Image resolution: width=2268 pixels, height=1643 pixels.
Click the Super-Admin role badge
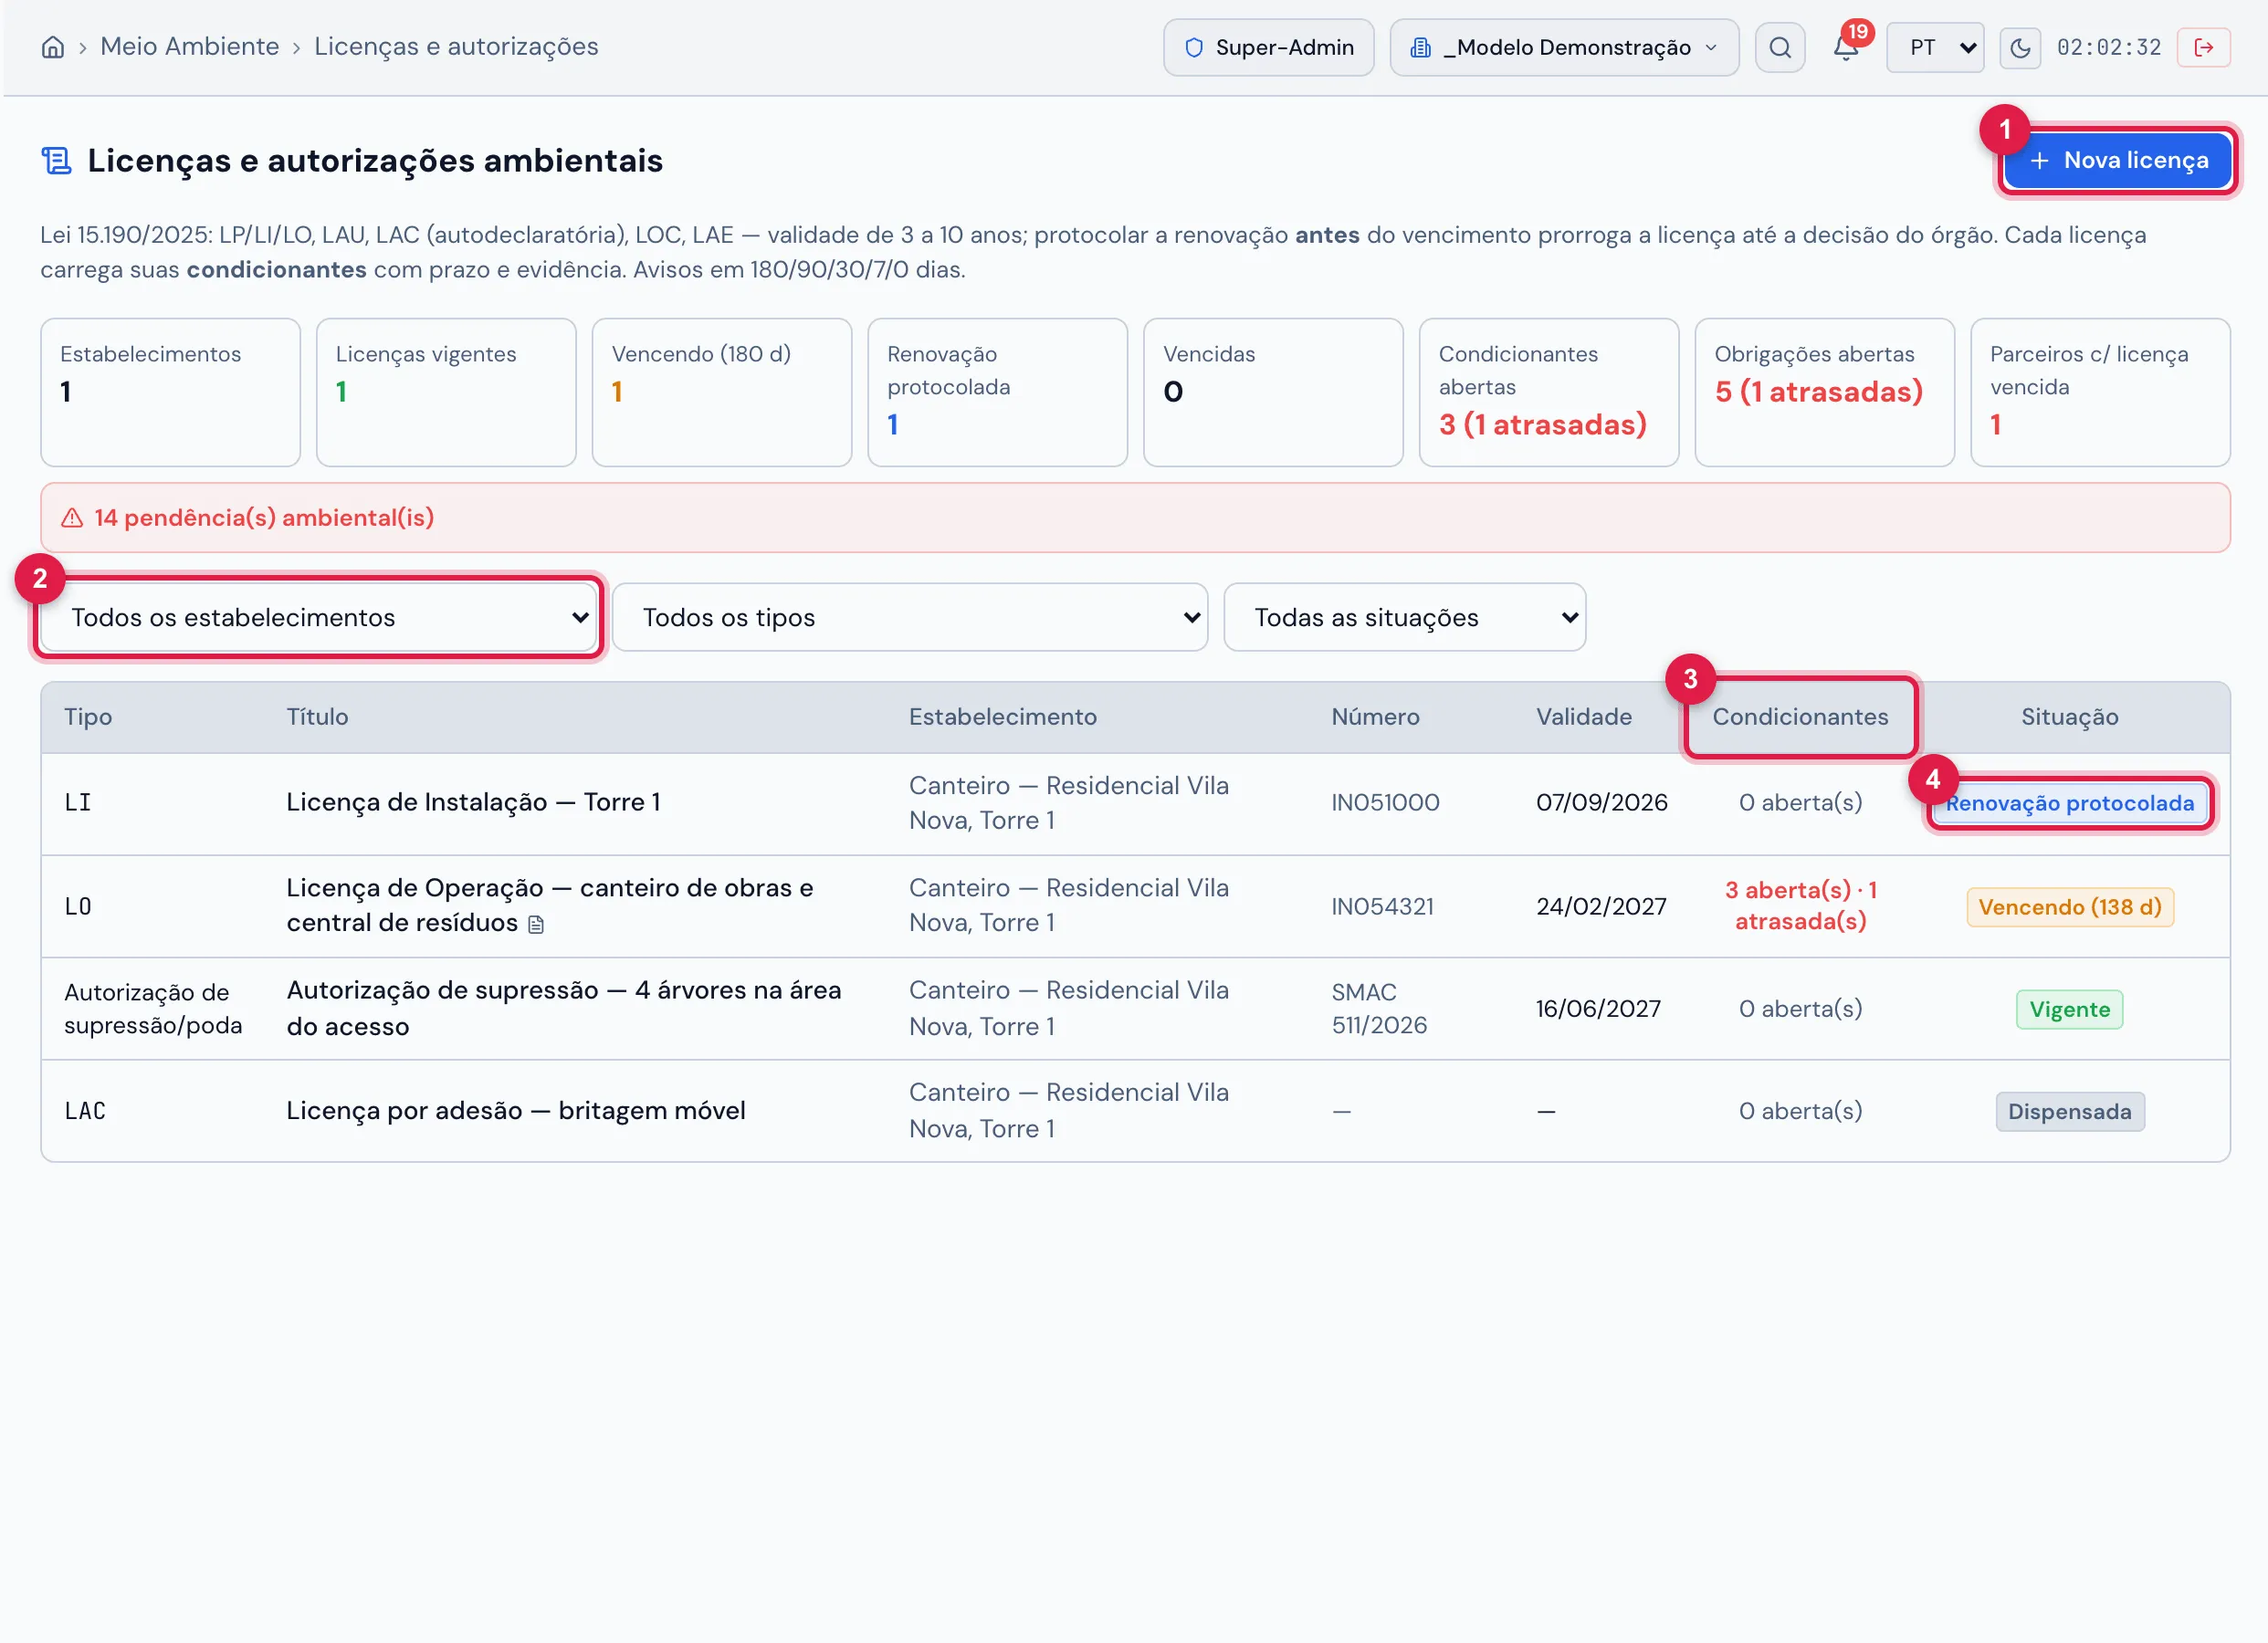click(1268, 47)
